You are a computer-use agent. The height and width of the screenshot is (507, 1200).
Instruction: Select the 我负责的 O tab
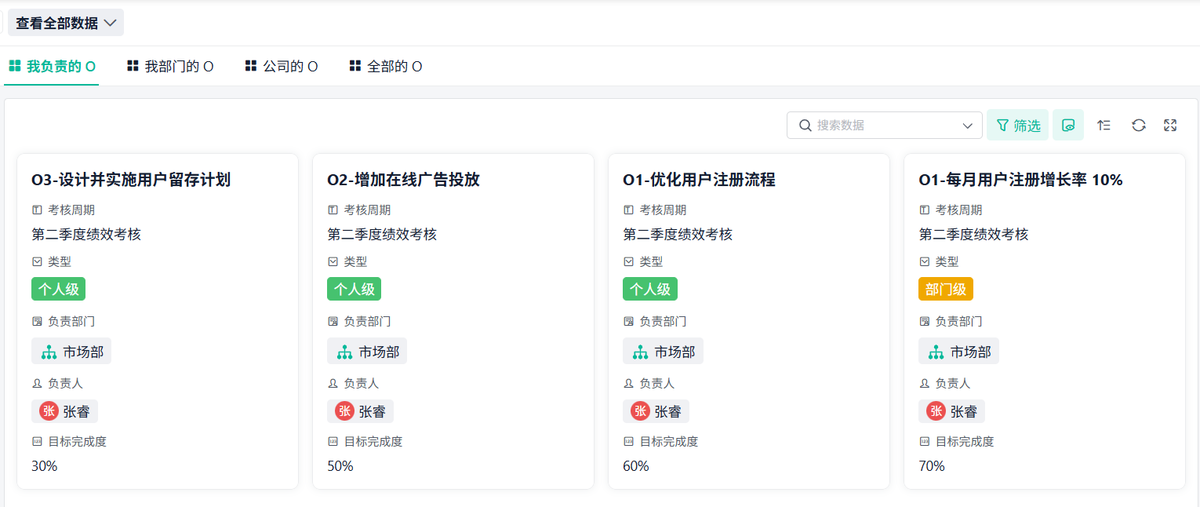(52, 67)
